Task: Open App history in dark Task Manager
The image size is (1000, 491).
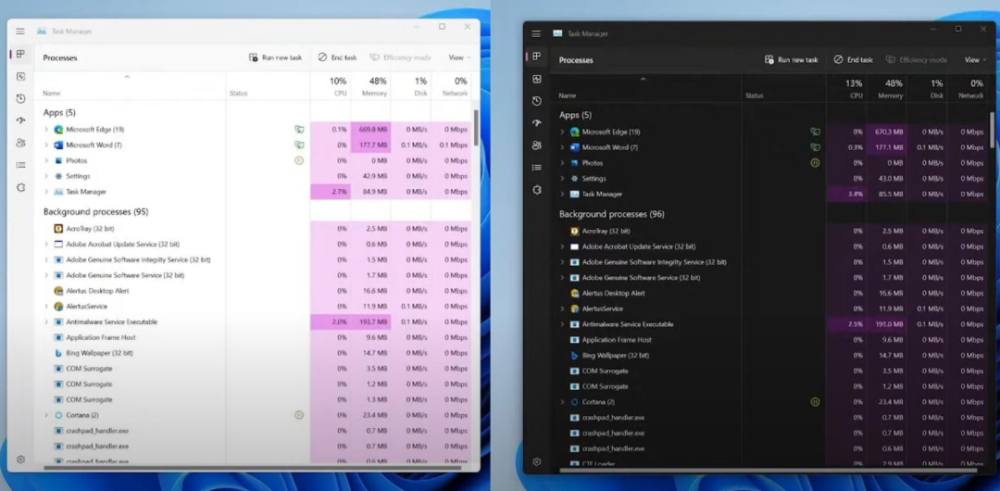Action: (x=536, y=101)
